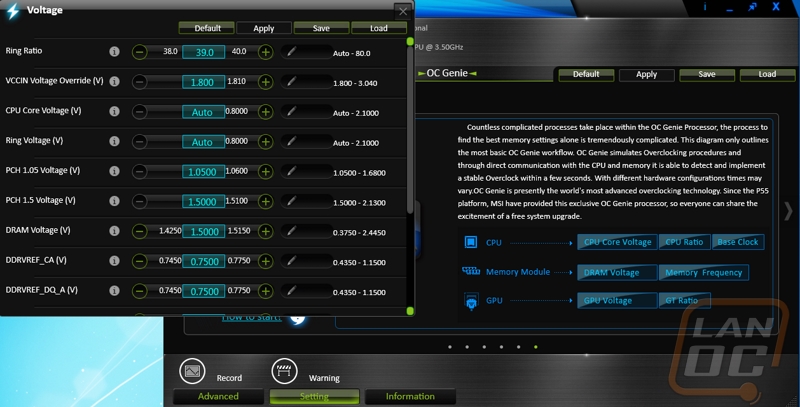This screenshot has width=800, height=407.
Task: Go to next page with right chevron arrow
Action: coord(788,211)
